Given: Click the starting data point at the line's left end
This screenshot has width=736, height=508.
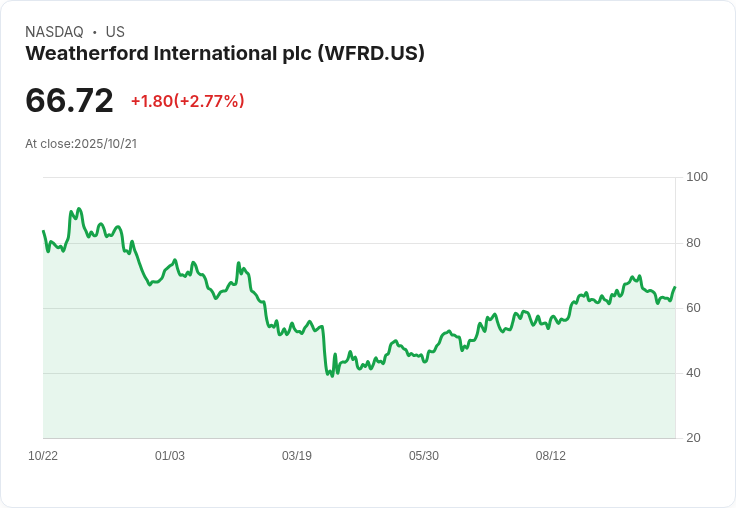Looking at the screenshot, I should pyautogui.click(x=44, y=231).
